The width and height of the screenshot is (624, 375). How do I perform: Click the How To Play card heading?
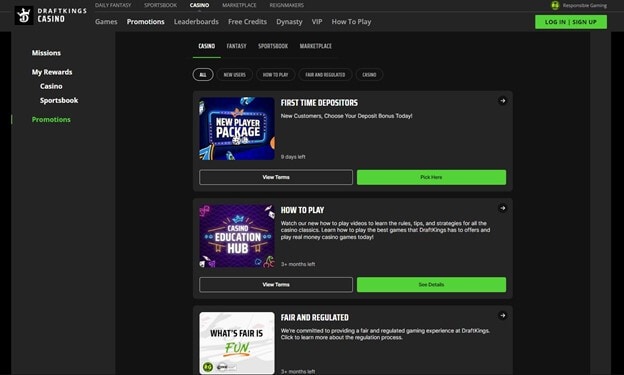pyautogui.click(x=302, y=210)
